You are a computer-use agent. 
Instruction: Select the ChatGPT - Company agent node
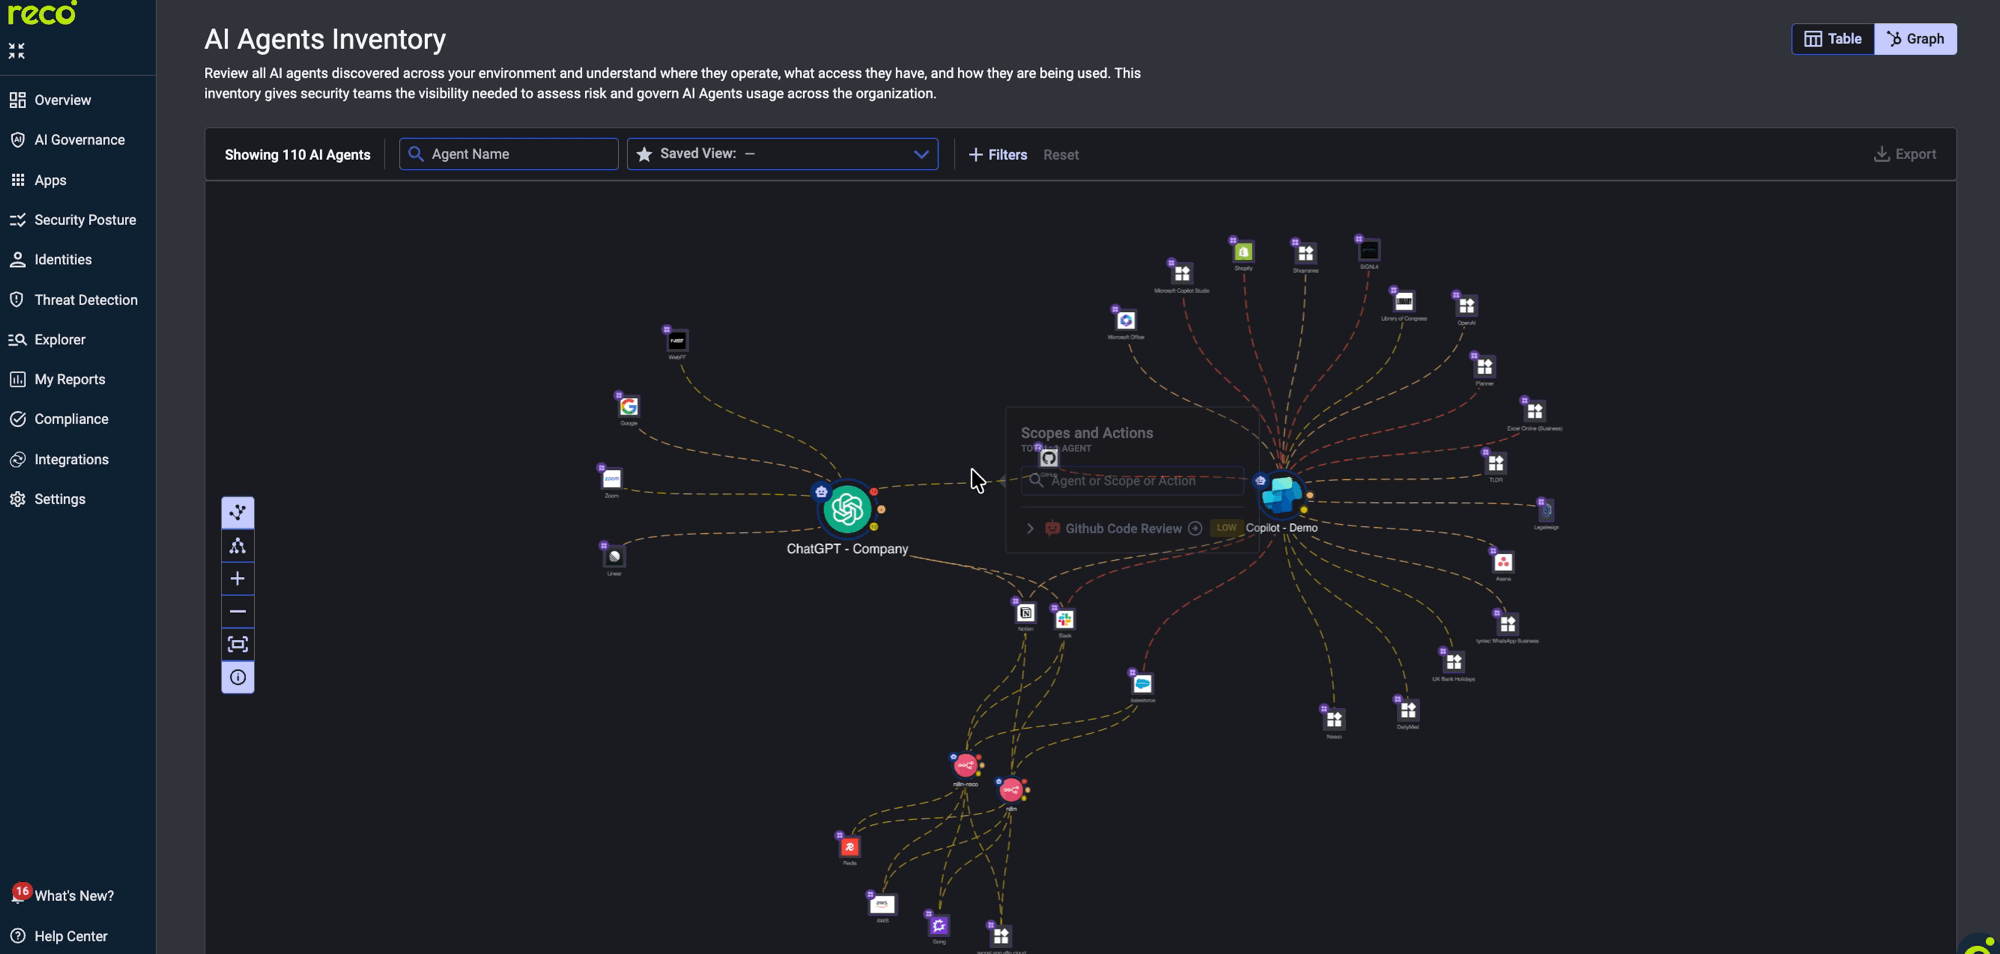(x=847, y=508)
